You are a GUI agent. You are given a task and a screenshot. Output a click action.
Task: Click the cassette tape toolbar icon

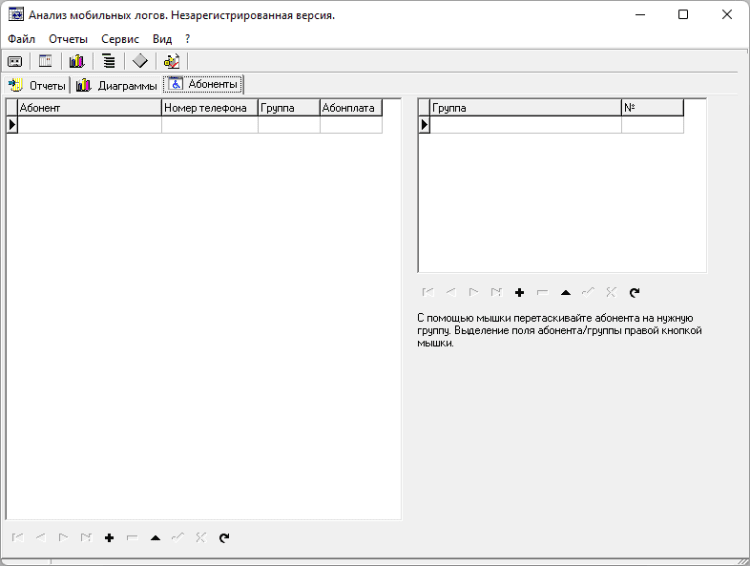[15, 61]
